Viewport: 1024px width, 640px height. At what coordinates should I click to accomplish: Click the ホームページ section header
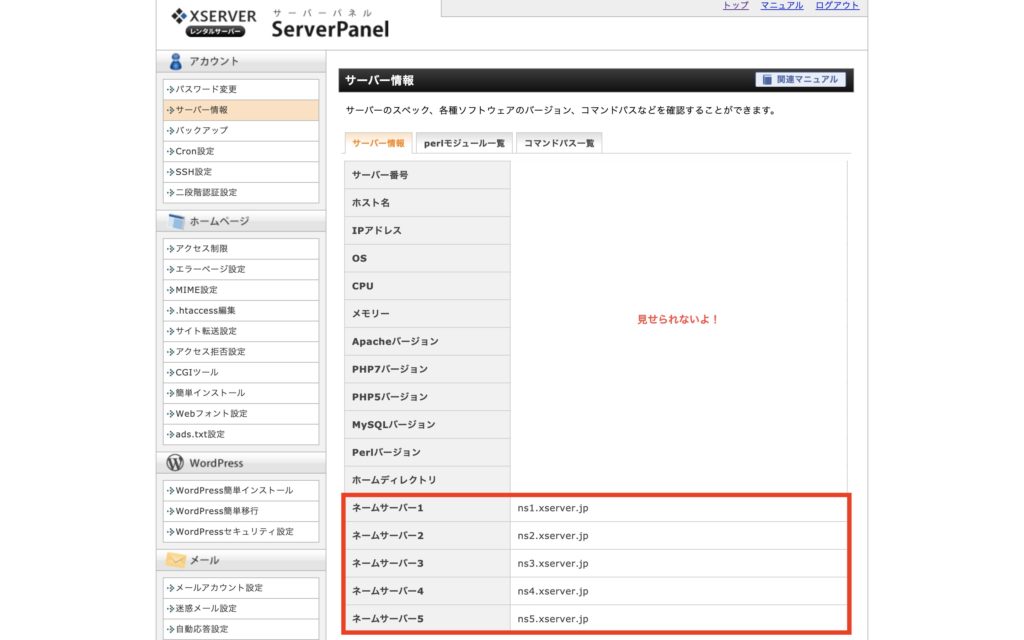click(241, 221)
